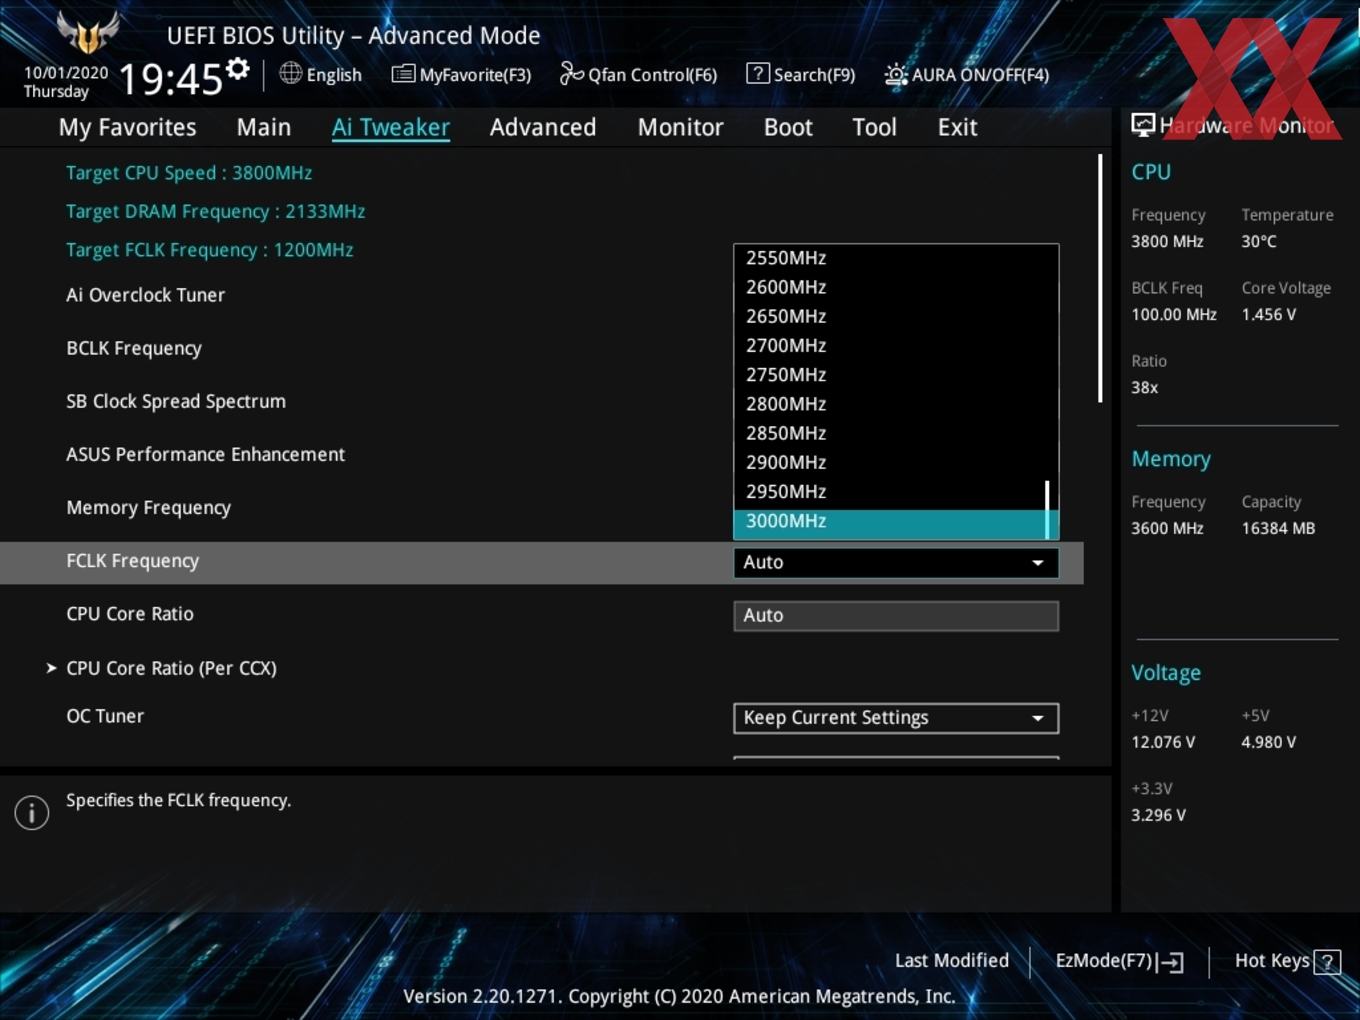Switch to the Monitor tab
Image resolution: width=1360 pixels, height=1020 pixels.
pyautogui.click(x=680, y=127)
